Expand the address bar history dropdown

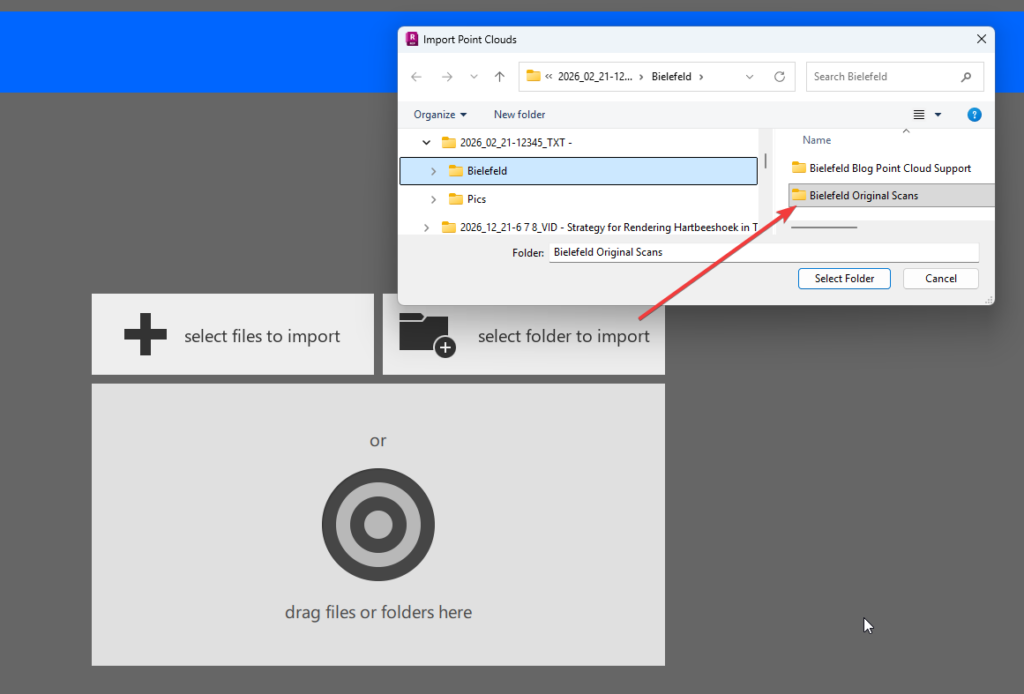750,77
